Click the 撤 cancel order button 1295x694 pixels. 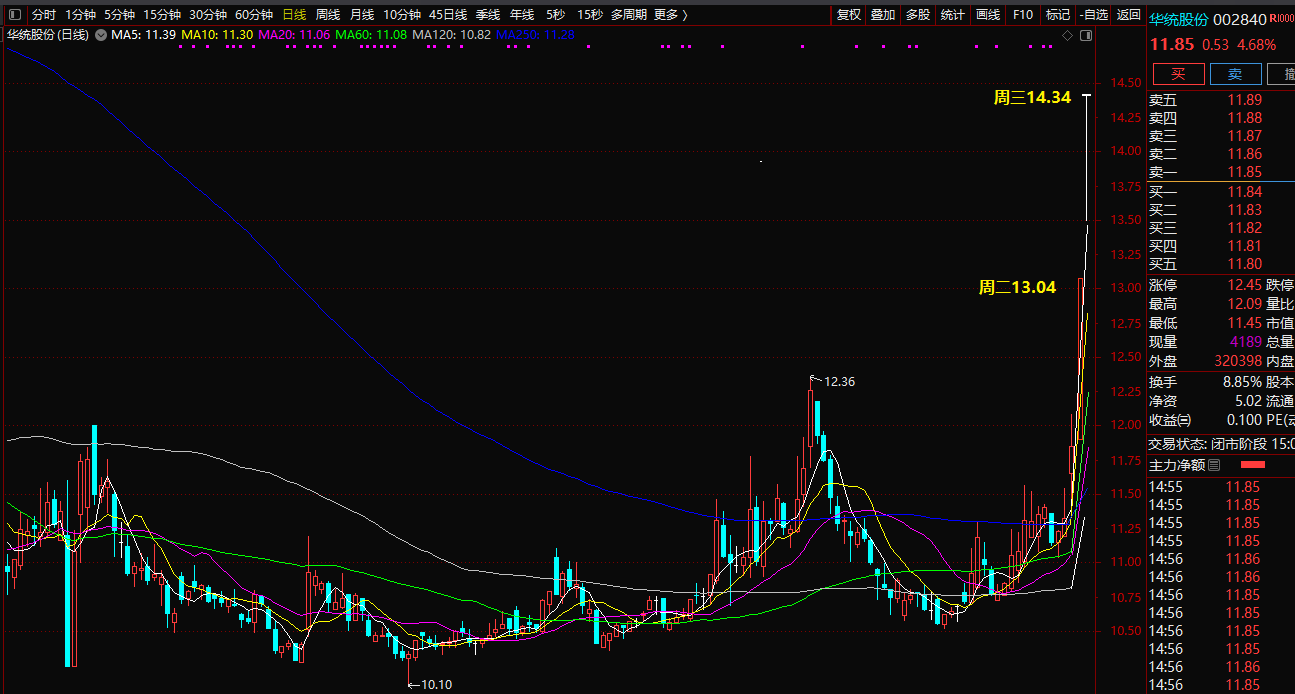(1282, 74)
